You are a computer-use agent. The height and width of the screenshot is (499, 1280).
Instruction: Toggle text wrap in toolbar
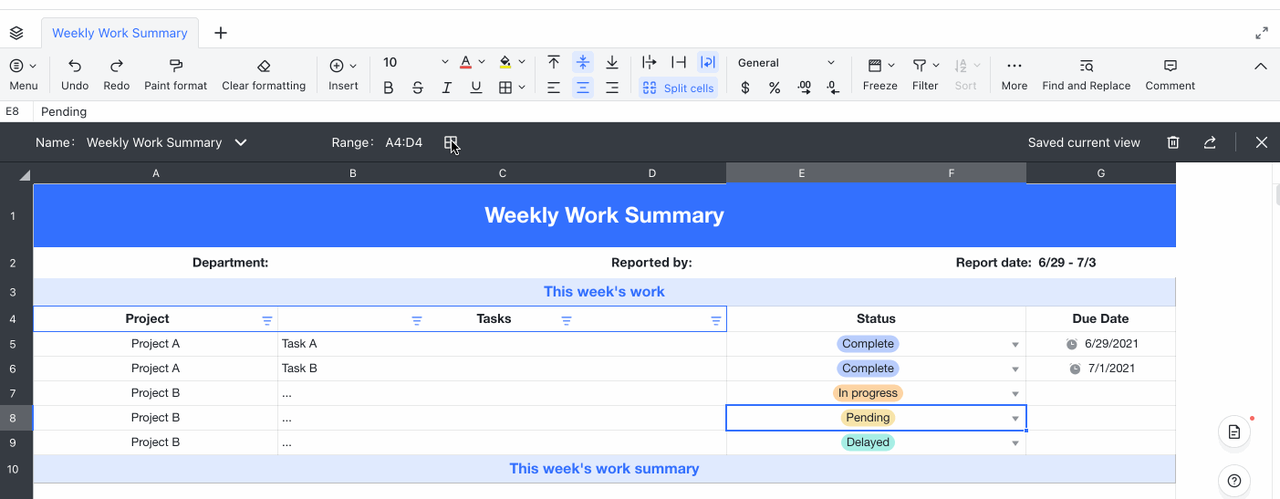click(x=708, y=62)
